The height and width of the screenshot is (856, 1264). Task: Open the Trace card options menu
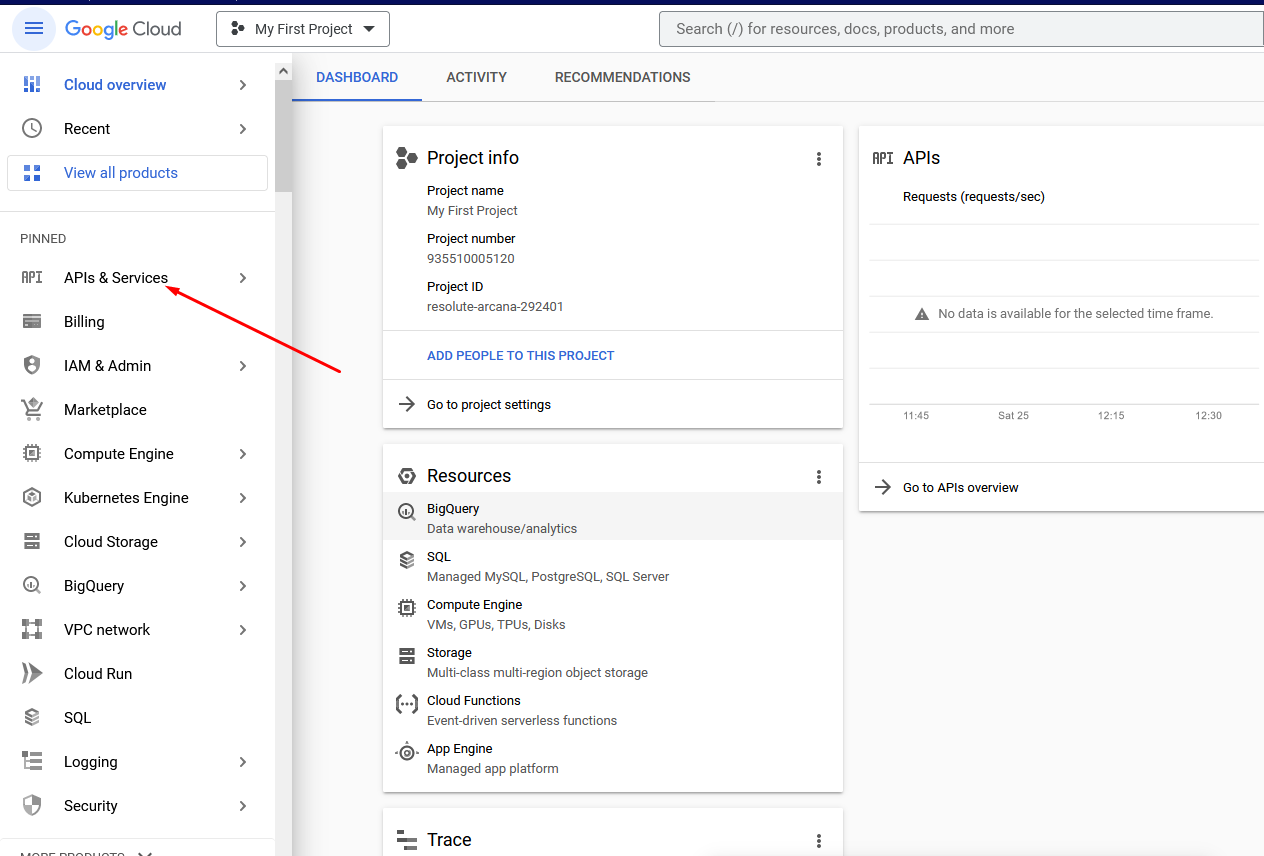(819, 841)
